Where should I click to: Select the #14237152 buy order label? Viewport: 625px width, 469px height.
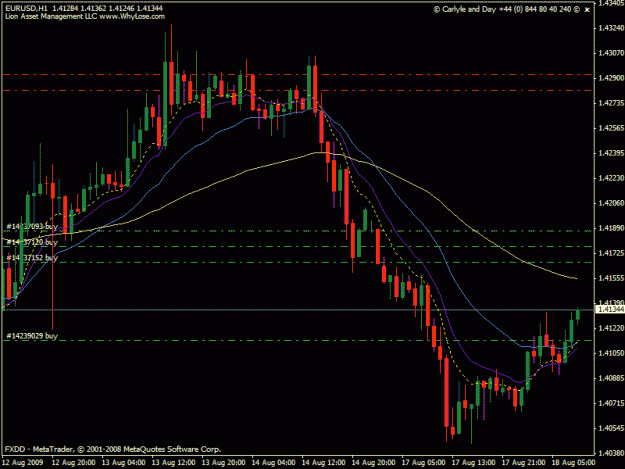point(32,258)
